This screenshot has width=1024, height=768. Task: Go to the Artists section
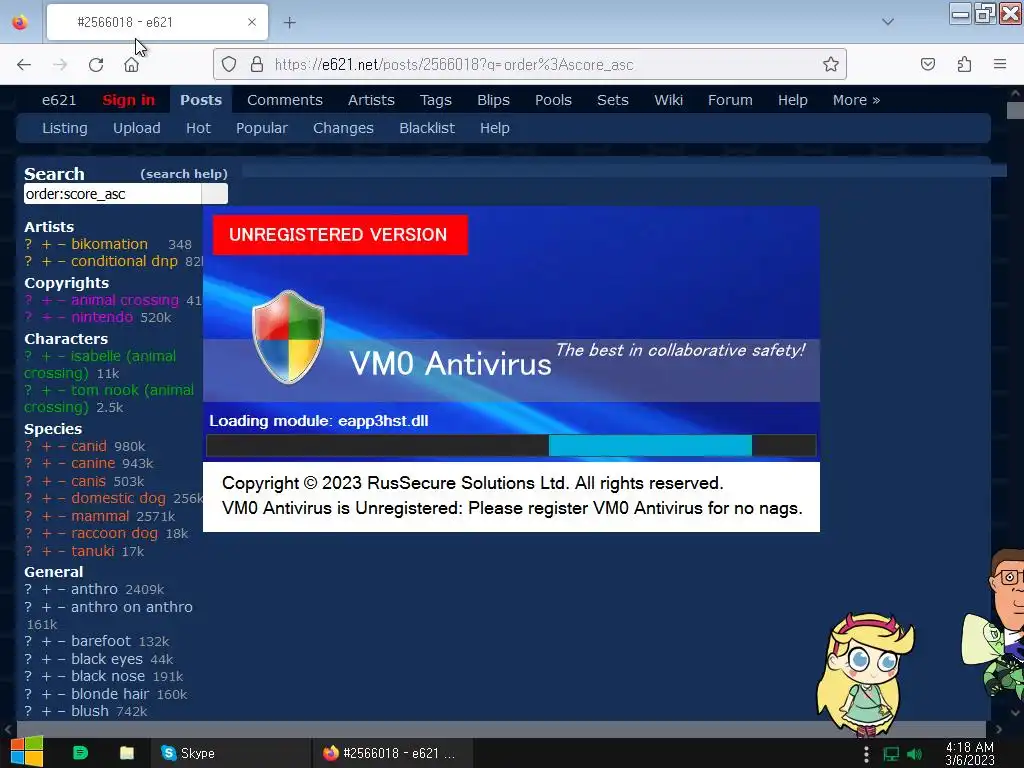371,100
